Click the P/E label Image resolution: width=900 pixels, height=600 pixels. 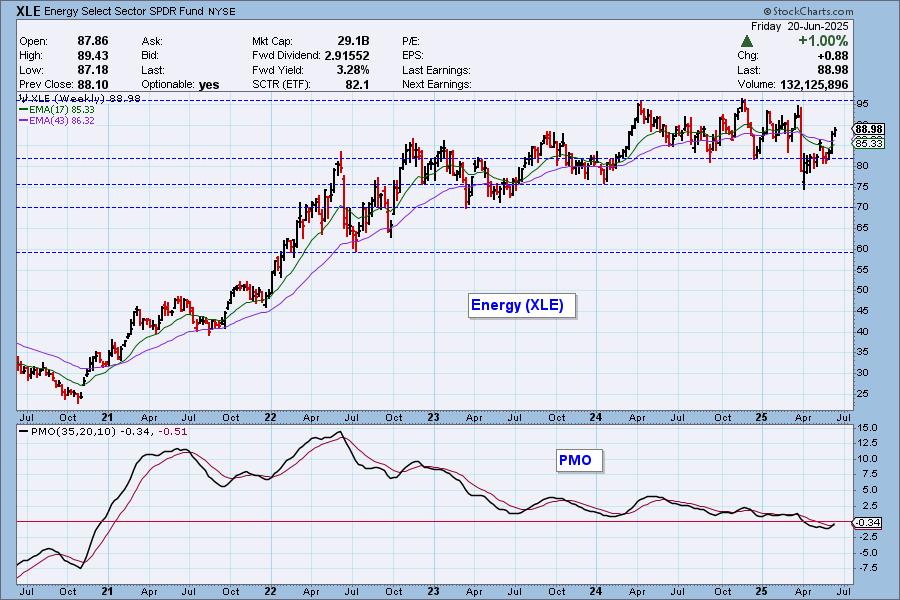point(411,41)
